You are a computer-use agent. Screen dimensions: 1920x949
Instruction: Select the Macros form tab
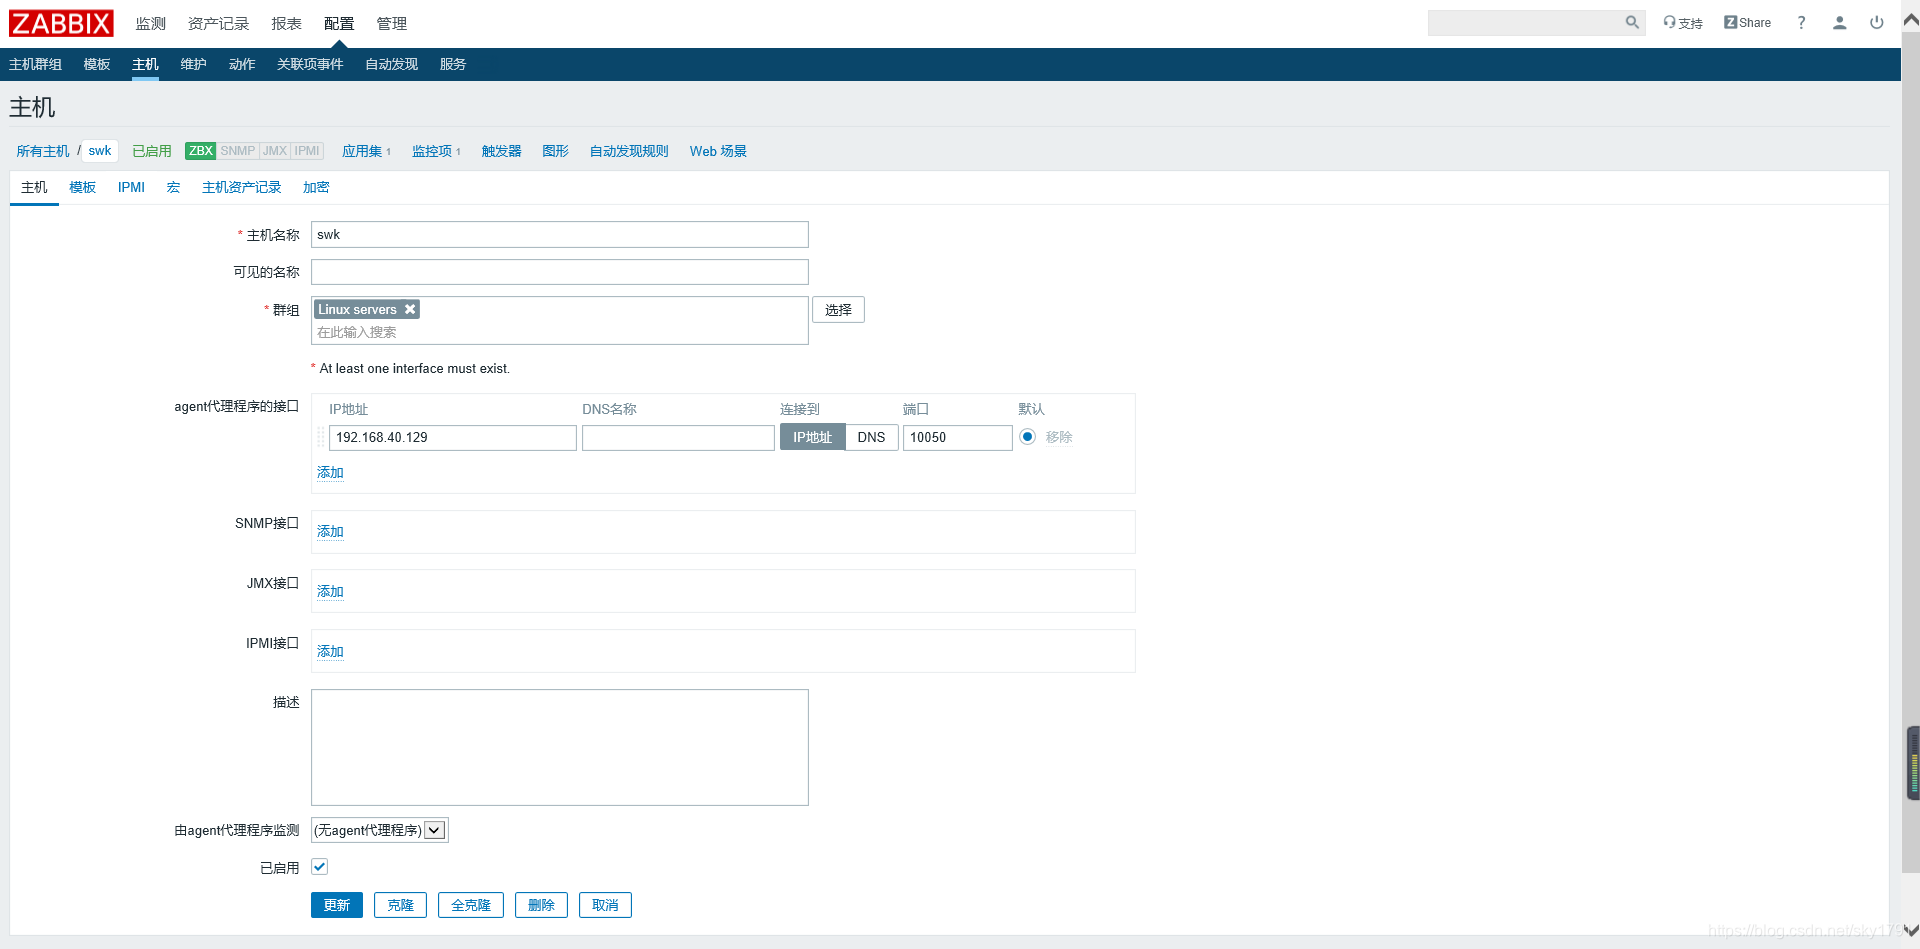[x=173, y=187]
